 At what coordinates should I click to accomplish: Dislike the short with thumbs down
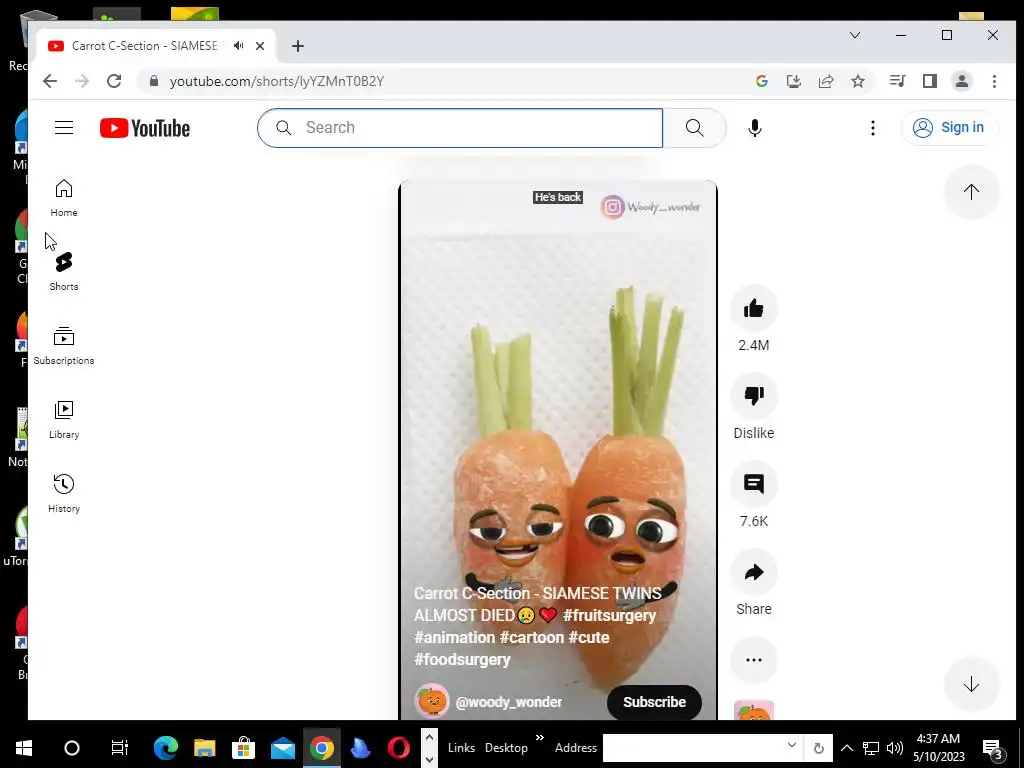coord(754,396)
